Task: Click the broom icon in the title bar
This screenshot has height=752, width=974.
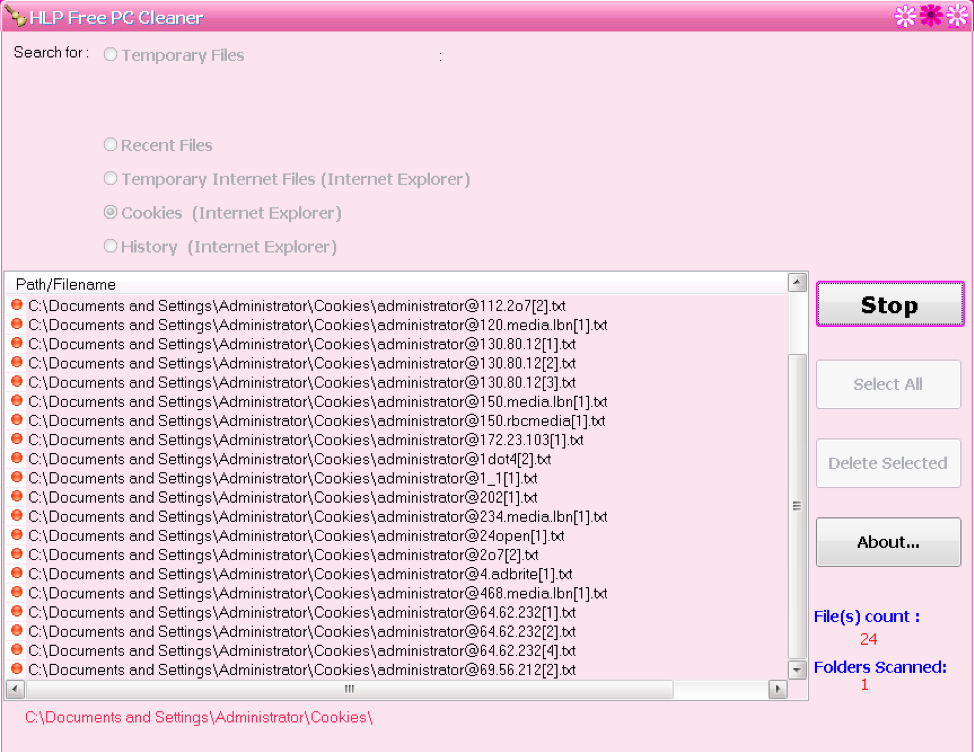Action: 15,16
